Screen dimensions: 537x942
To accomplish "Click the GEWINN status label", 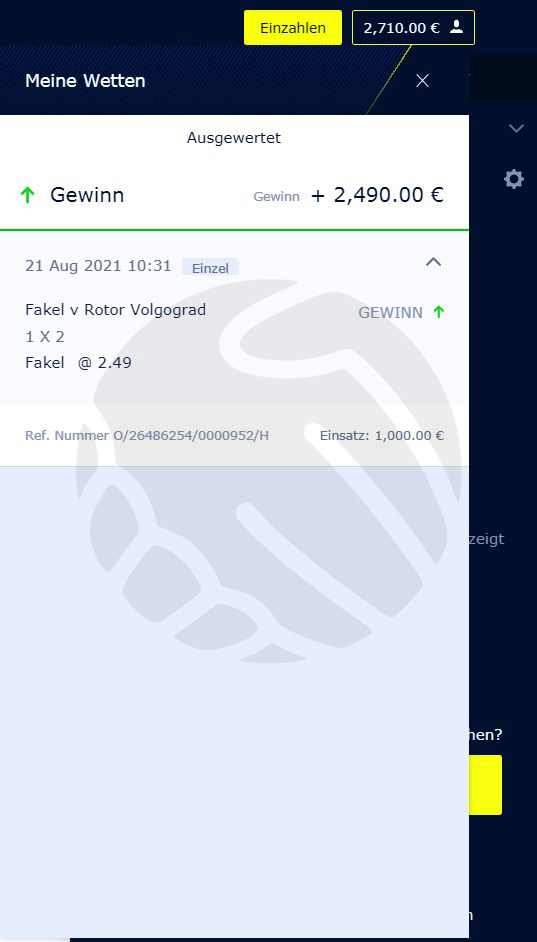I will click(x=390, y=312).
